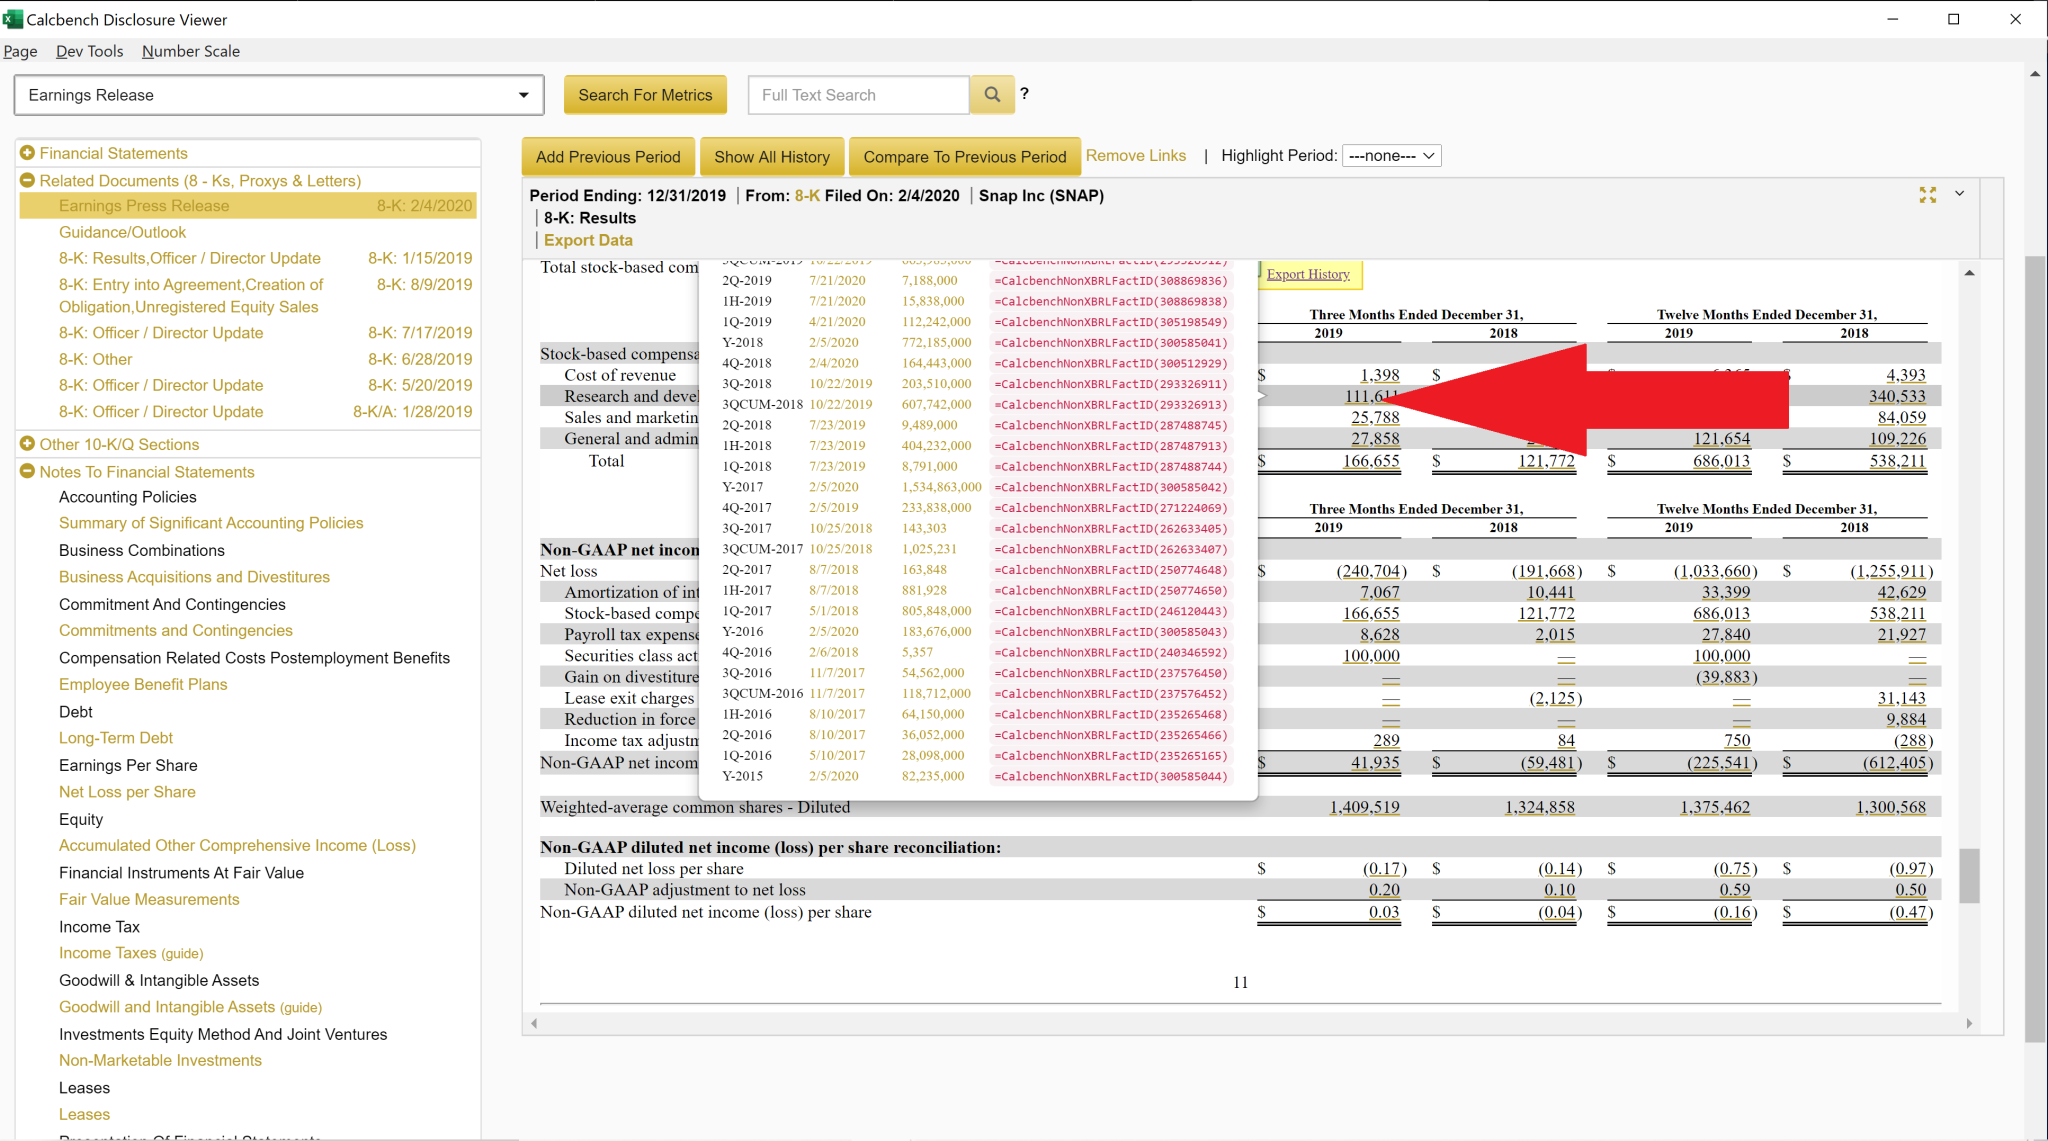Click in the Full Text Search field
The height and width of the screenshot is (1141, 2048).
858,95
